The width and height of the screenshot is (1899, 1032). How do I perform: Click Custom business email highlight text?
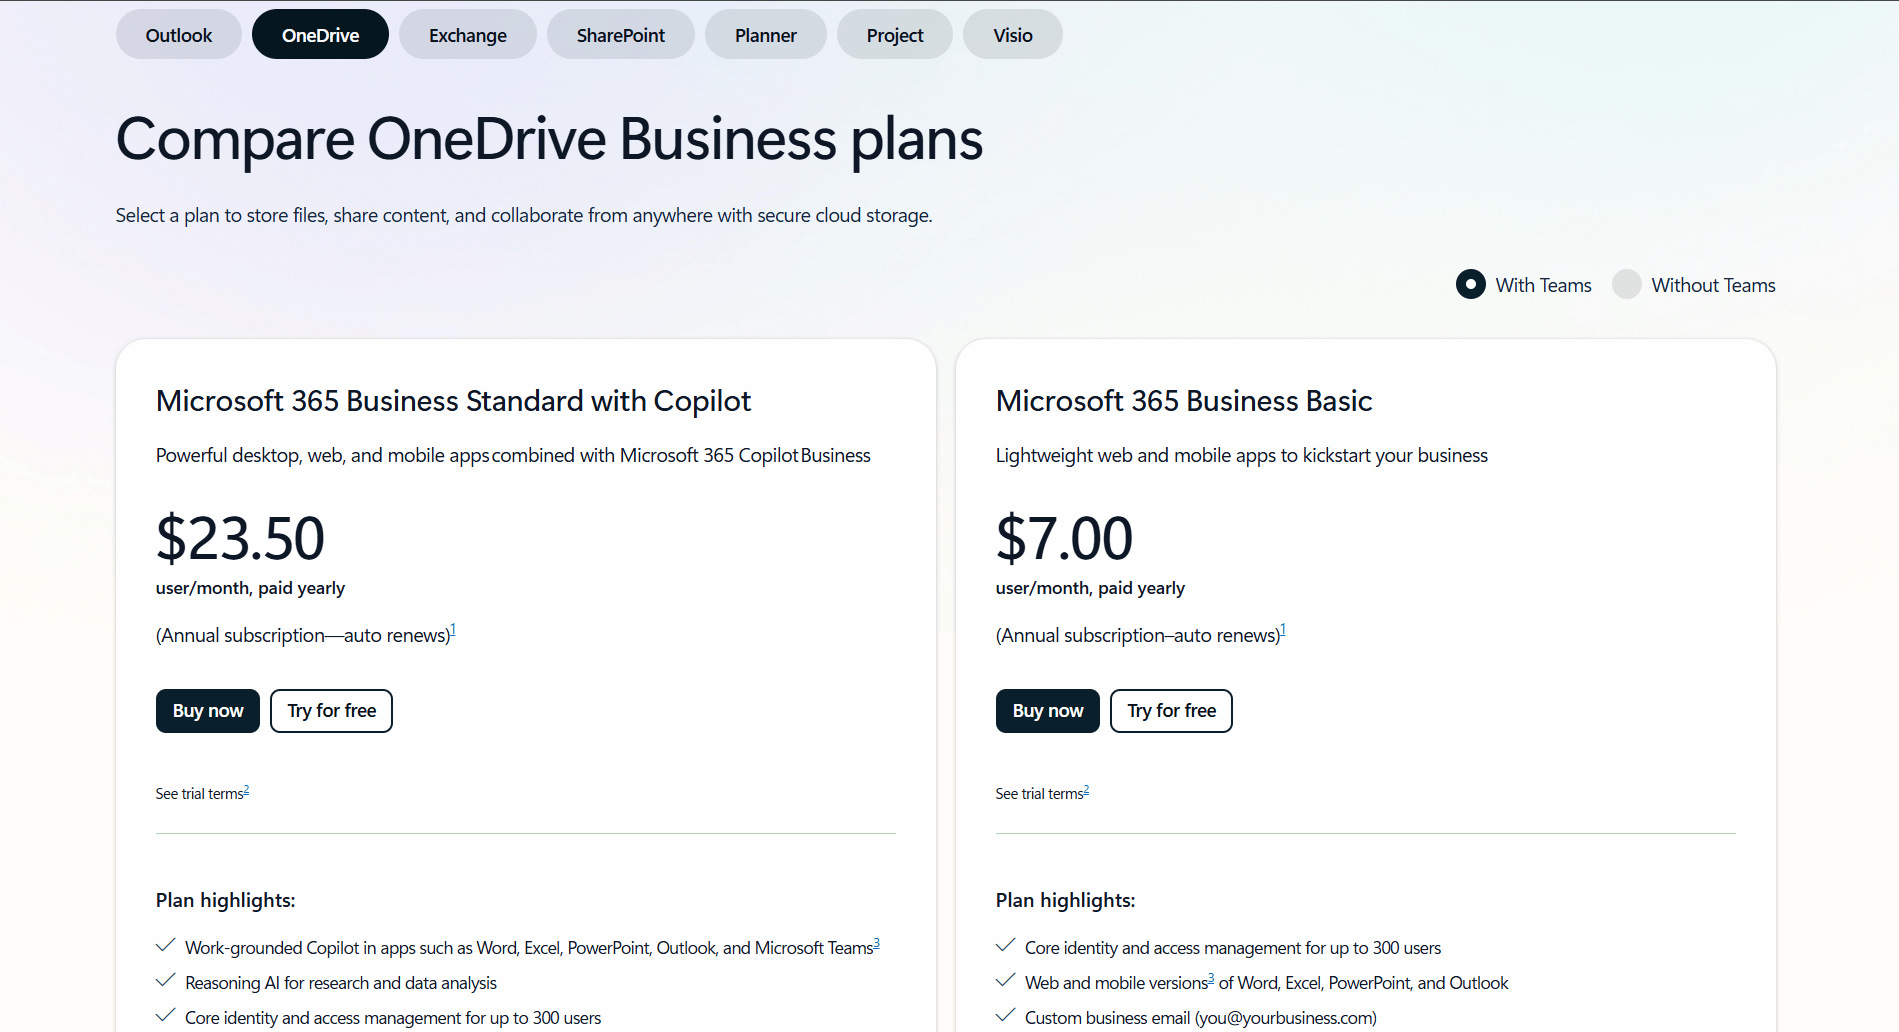(1201, 1018)
